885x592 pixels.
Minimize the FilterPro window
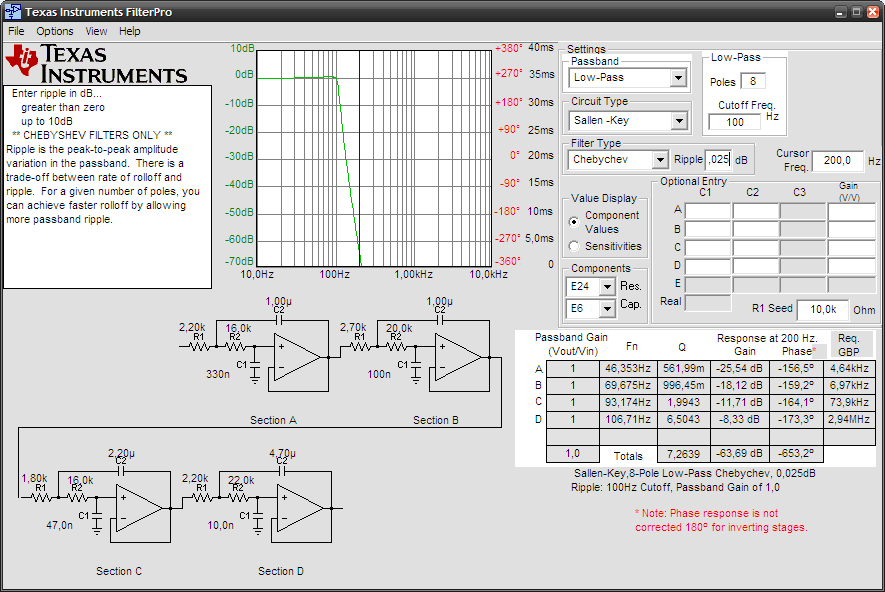click(840, 12)
